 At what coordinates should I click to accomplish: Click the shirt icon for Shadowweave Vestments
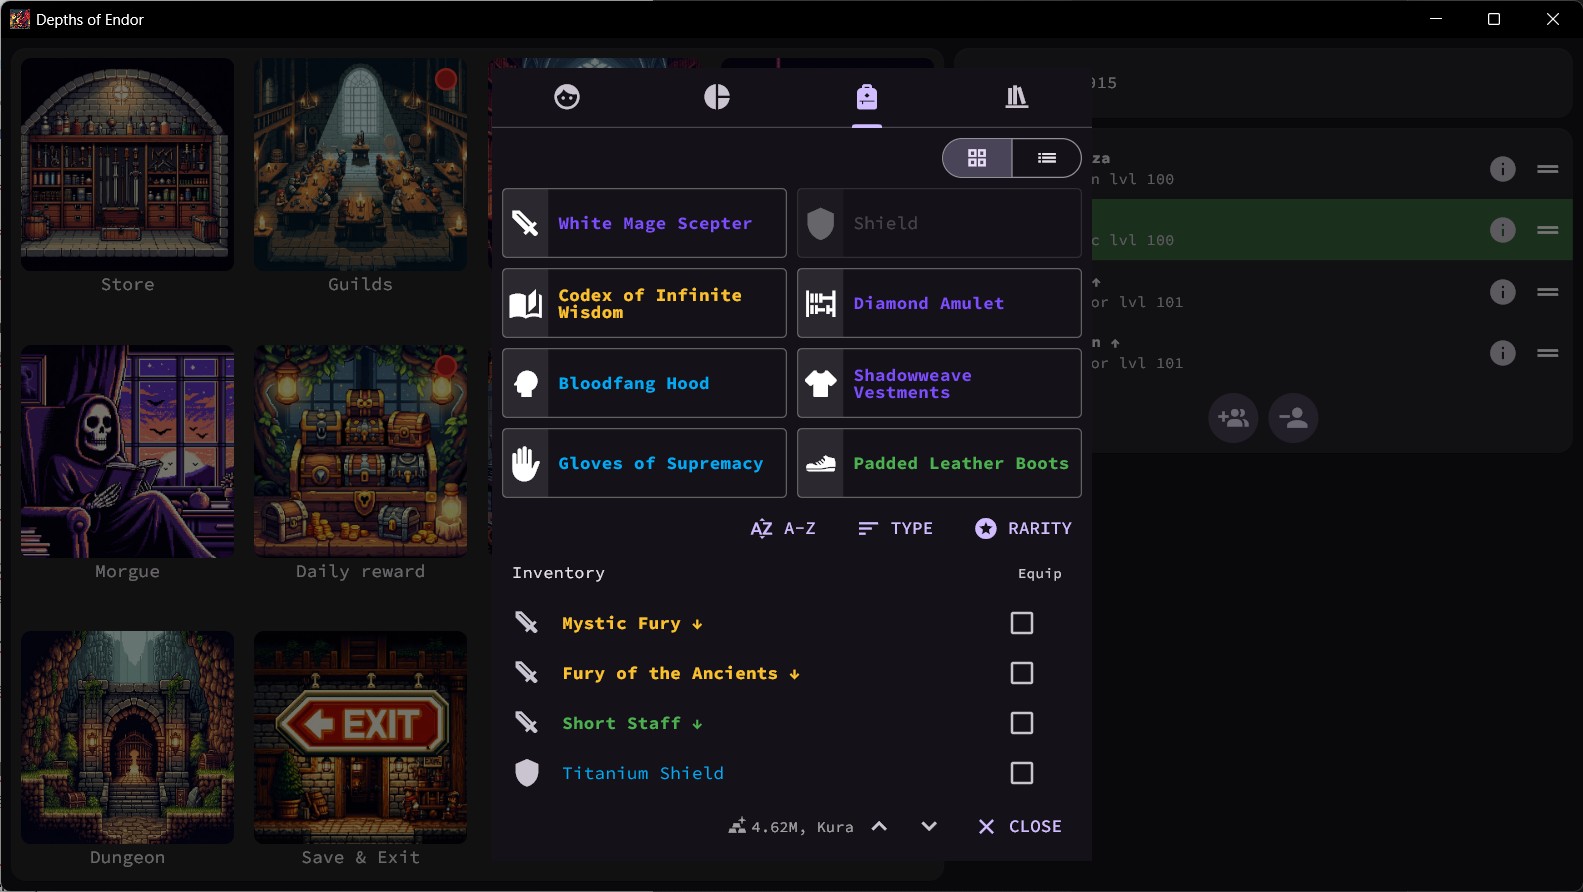[821, 383]
